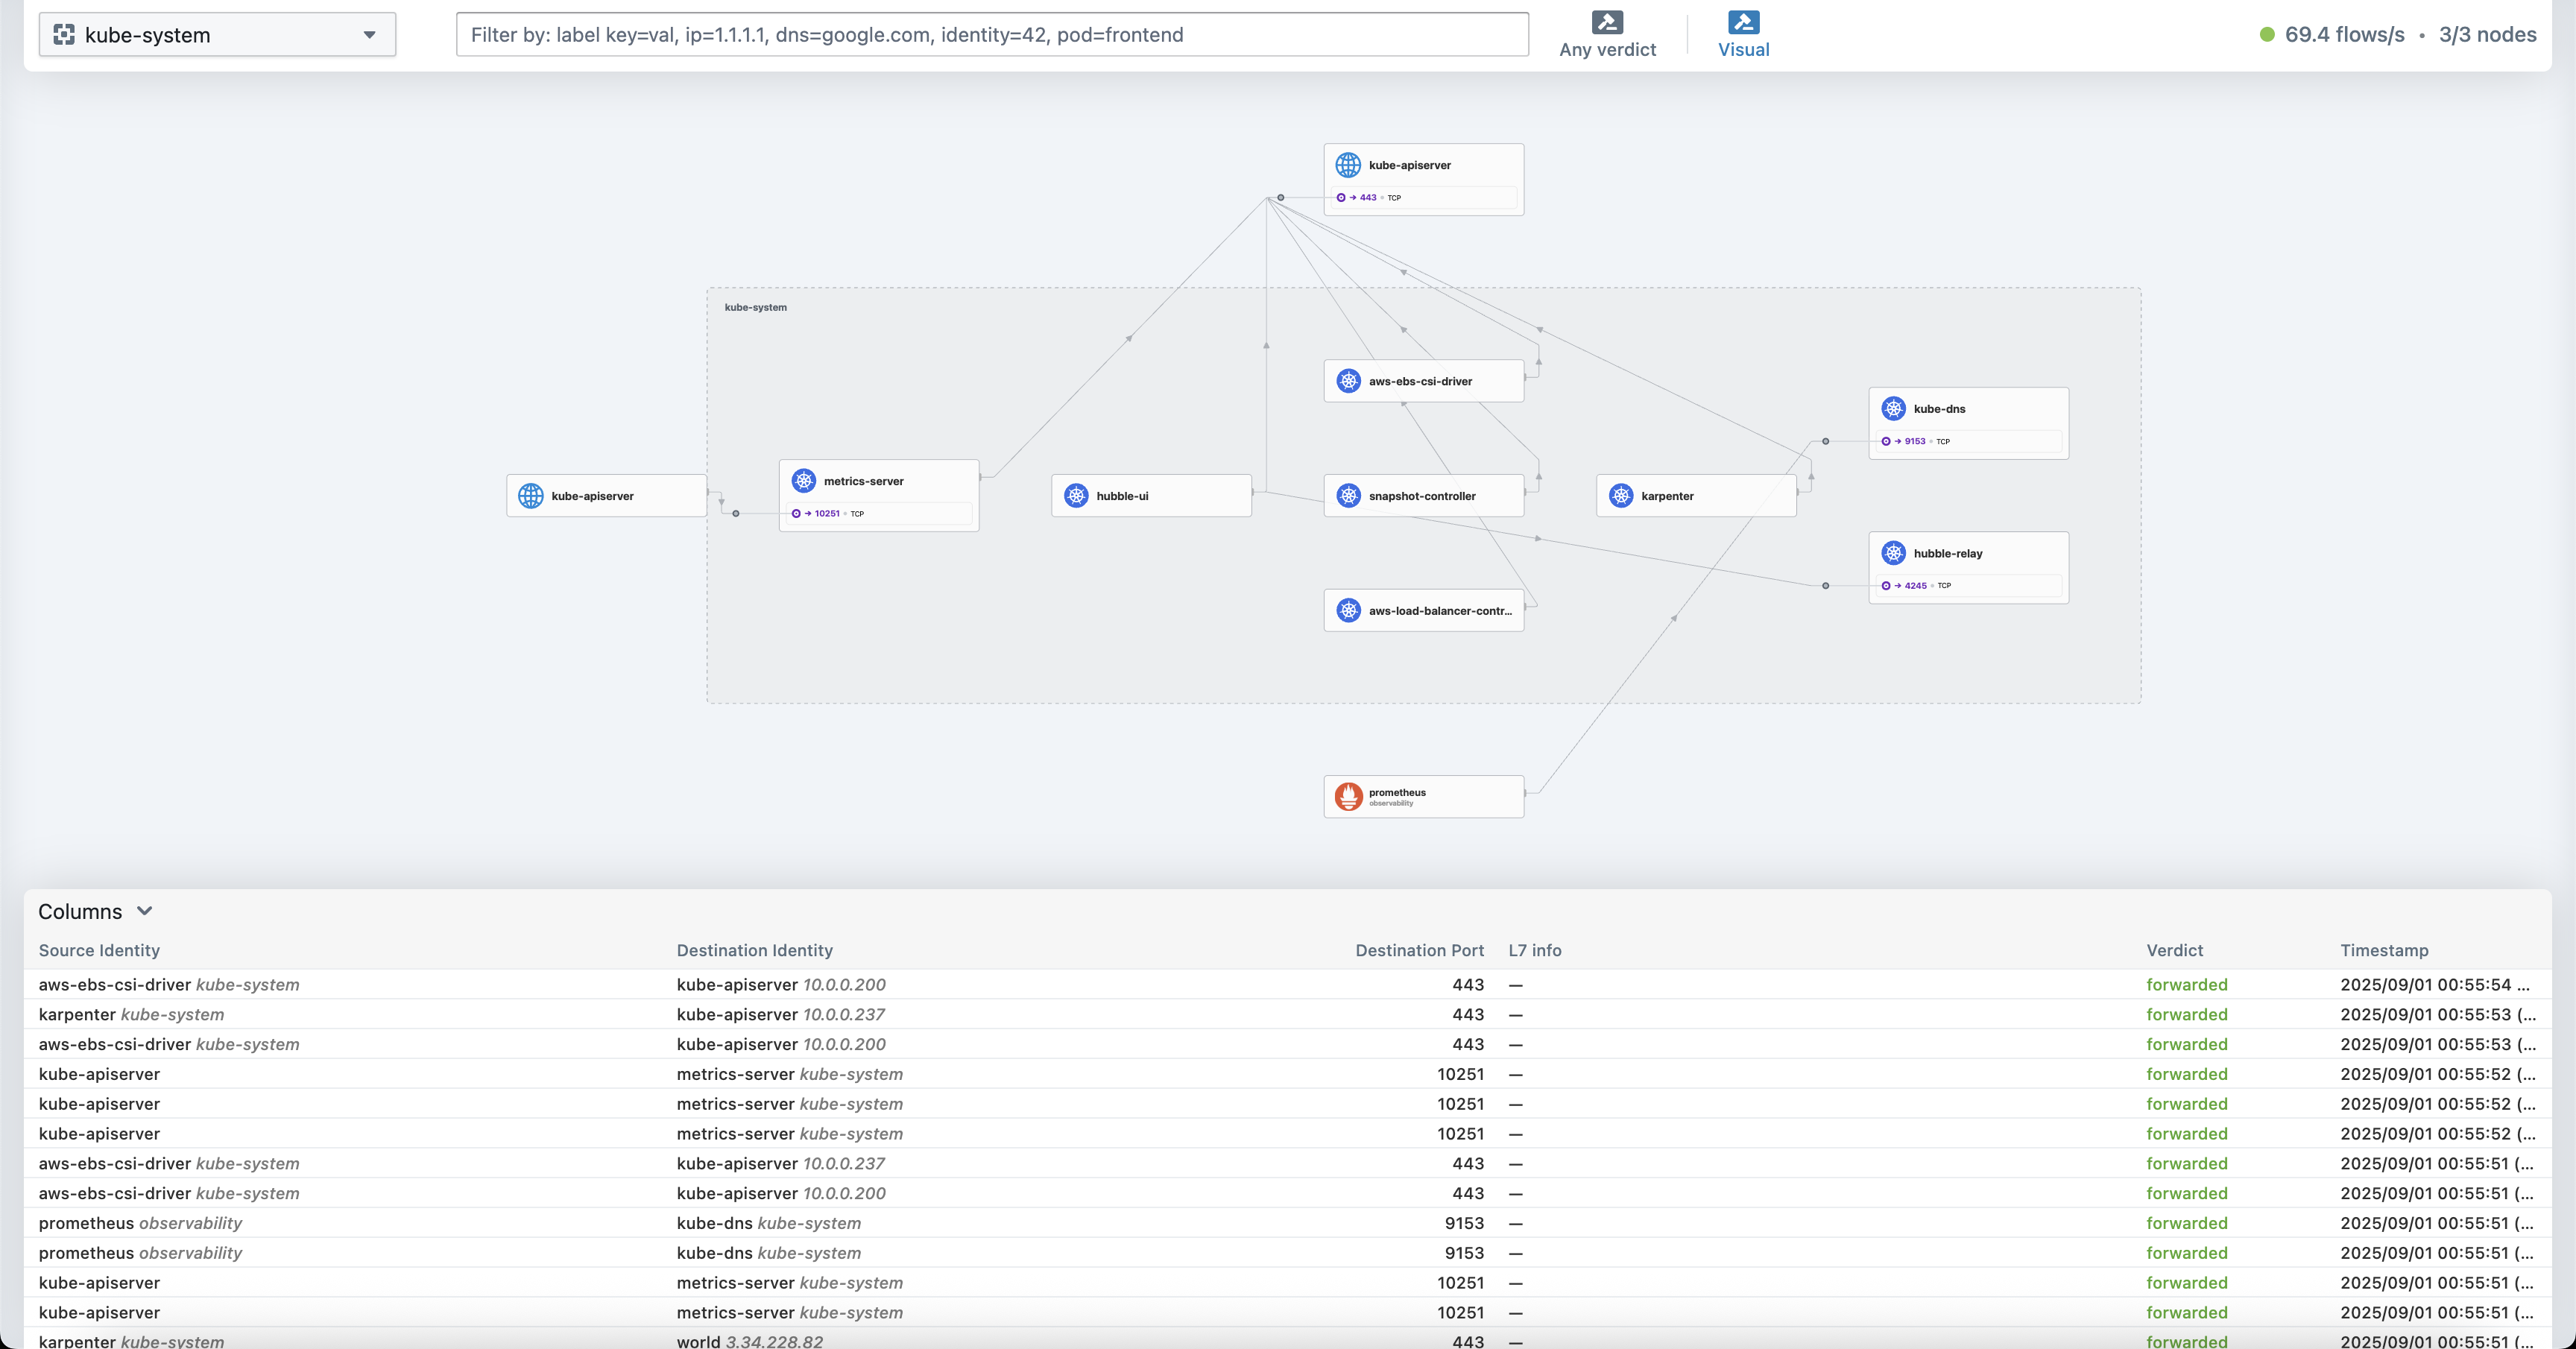
Task: Click the hubble-relay card label
Action: click(1947, 554)
